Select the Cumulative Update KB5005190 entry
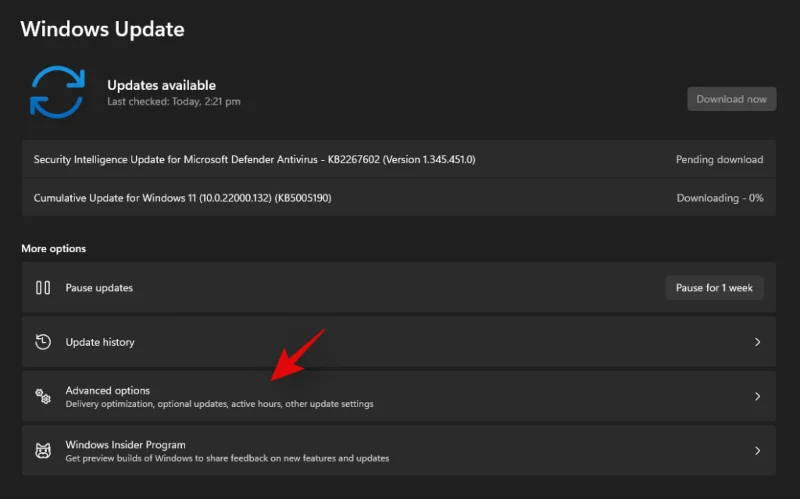 point(398,198)
